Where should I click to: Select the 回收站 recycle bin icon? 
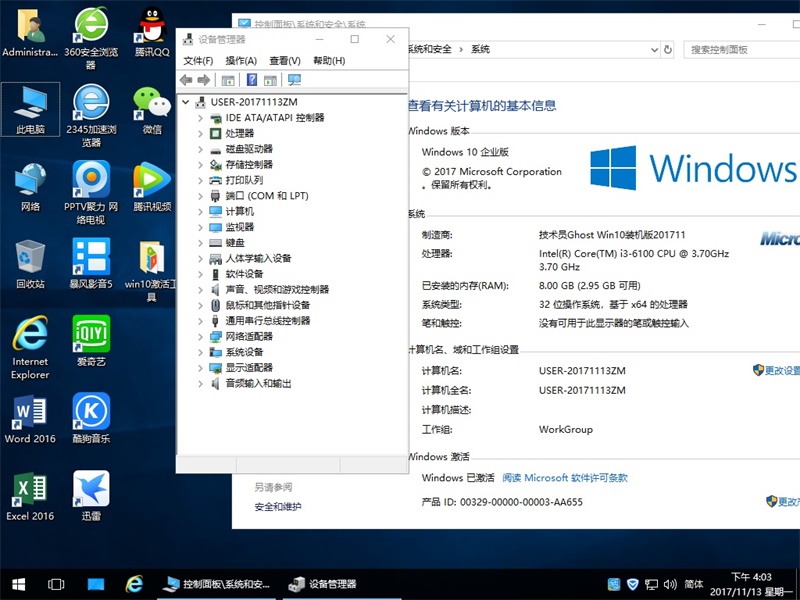pos(30,263)
